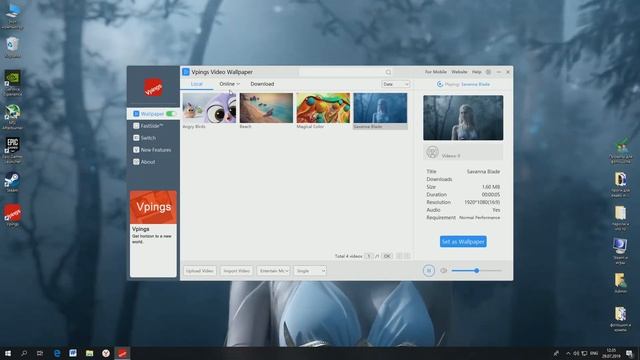640x360 pixels.
Task: Open the Entertain Mode dropdown
Action: (273, 271)
